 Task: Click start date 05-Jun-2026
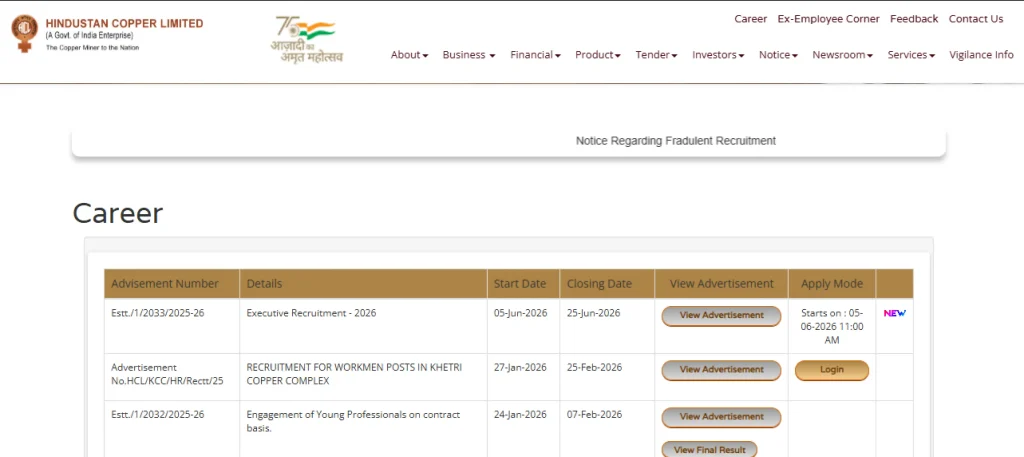520,313
